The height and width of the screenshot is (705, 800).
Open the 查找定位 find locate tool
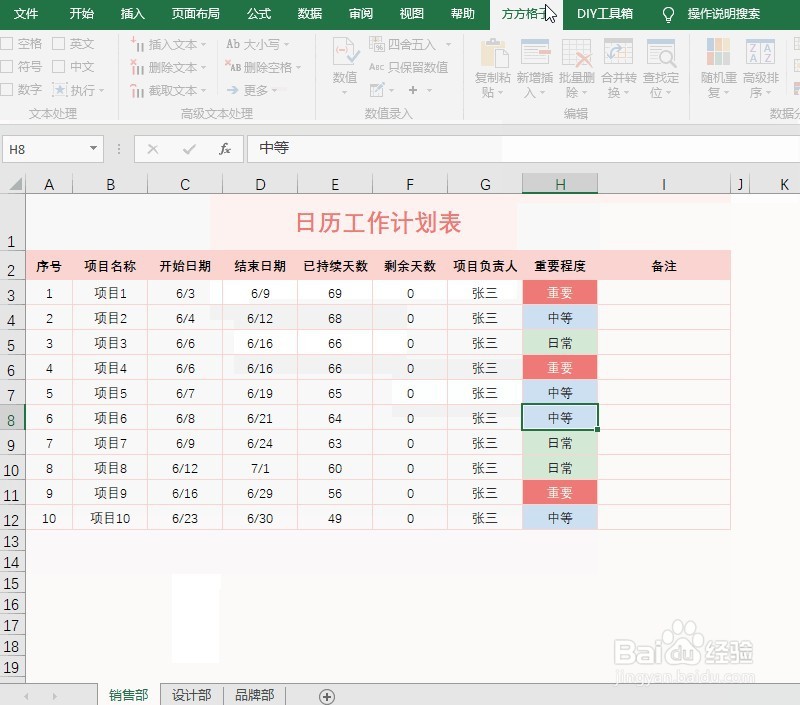[661, 68]
